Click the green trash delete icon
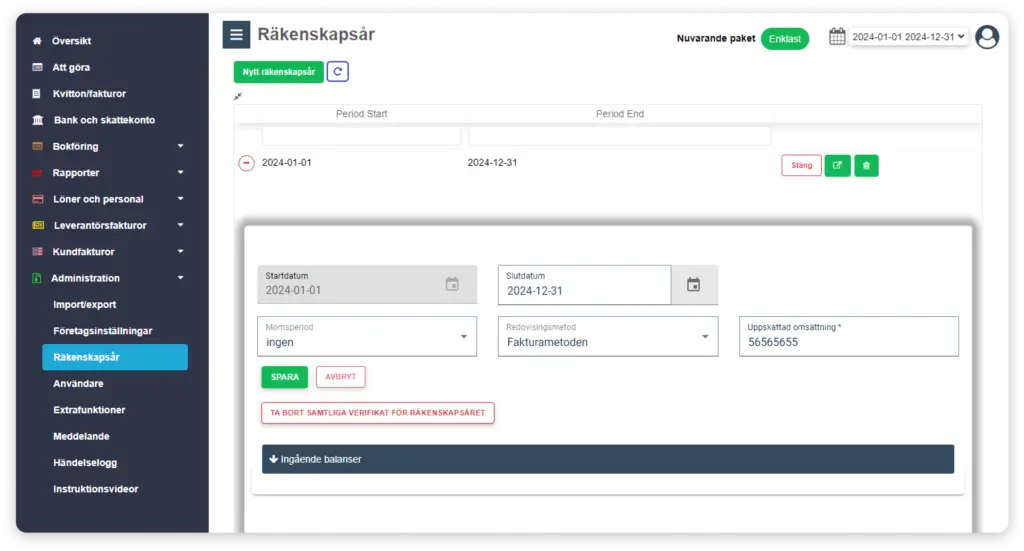The height and width of the screenshot is (551, 1024). tap(866, 165)
